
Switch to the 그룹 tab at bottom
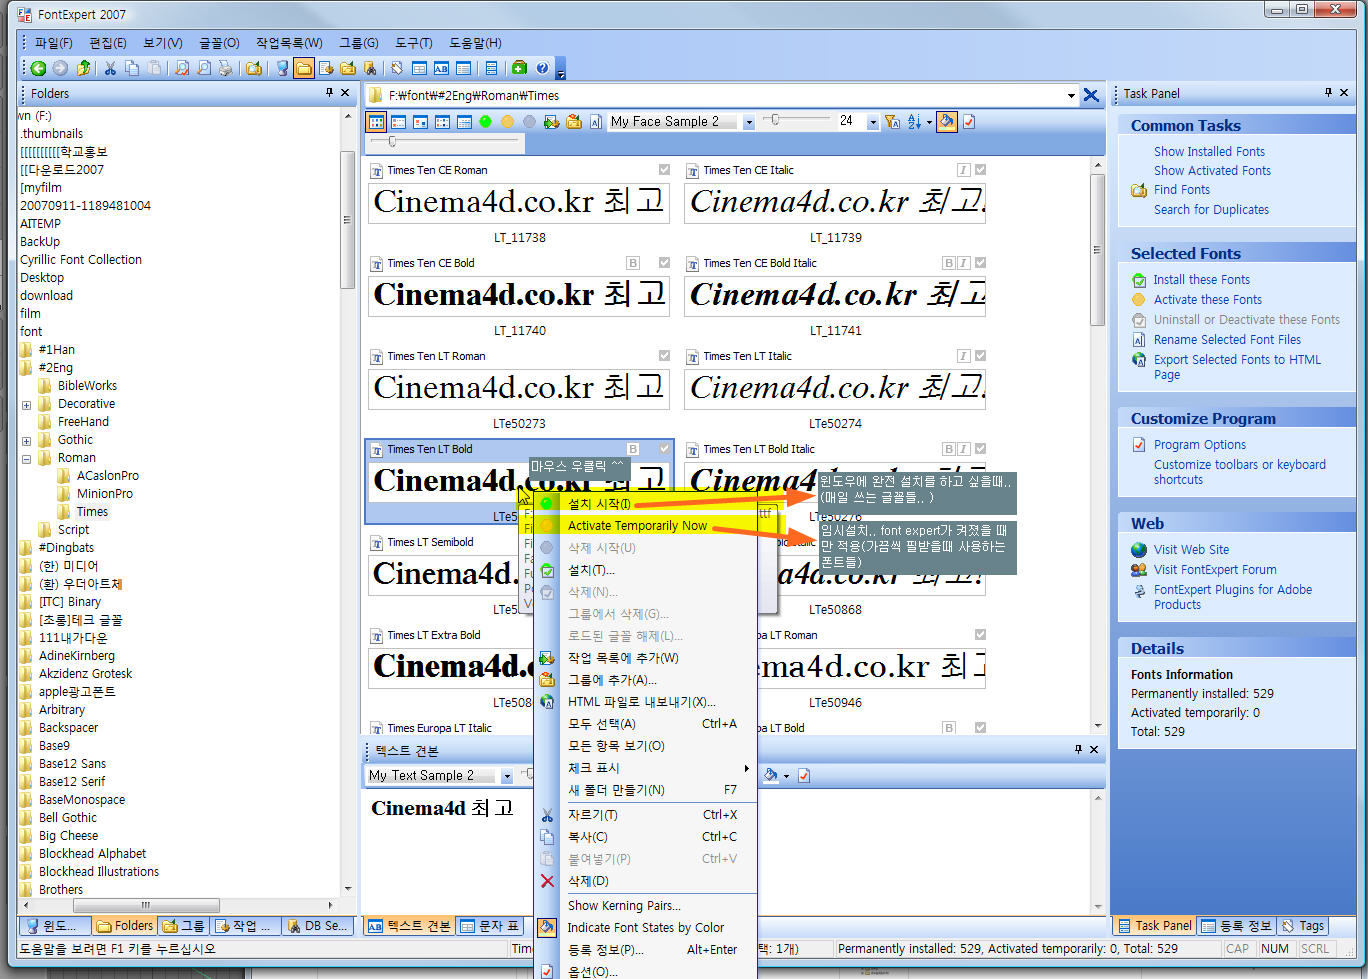pyautogui.click(x=184, y=926)
